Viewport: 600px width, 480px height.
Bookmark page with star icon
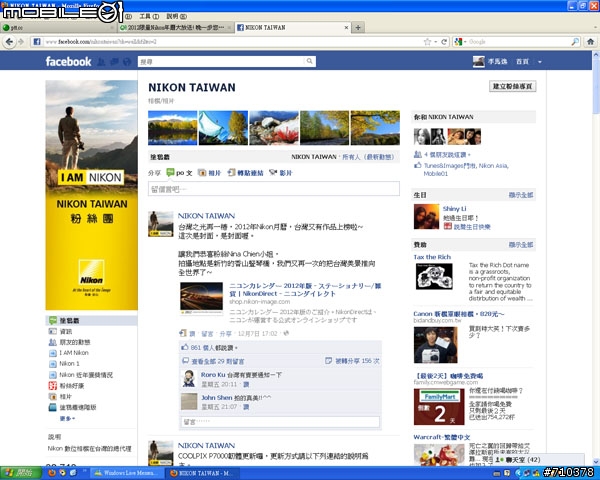point(427,42)
